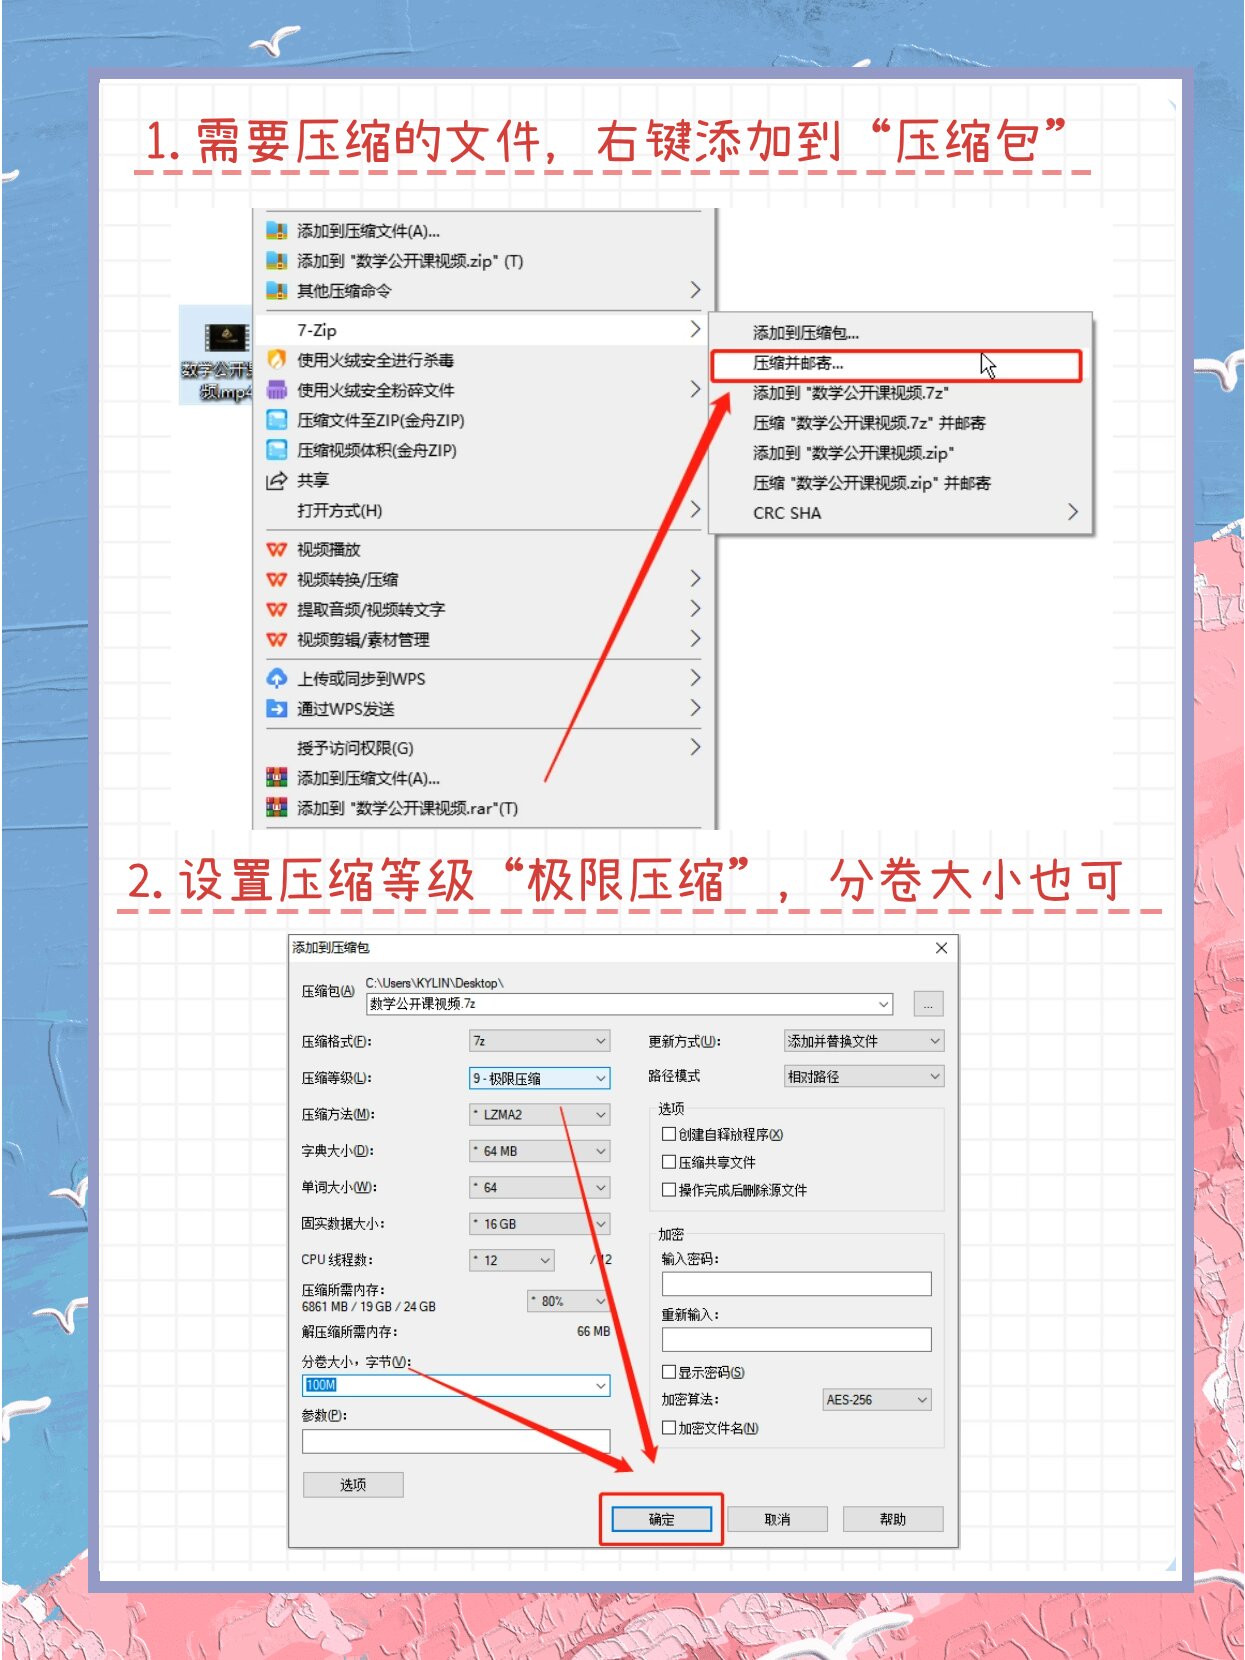Open the 更新方式 dropdown
1245x1660 pixels.
(x=863, y=1041)
